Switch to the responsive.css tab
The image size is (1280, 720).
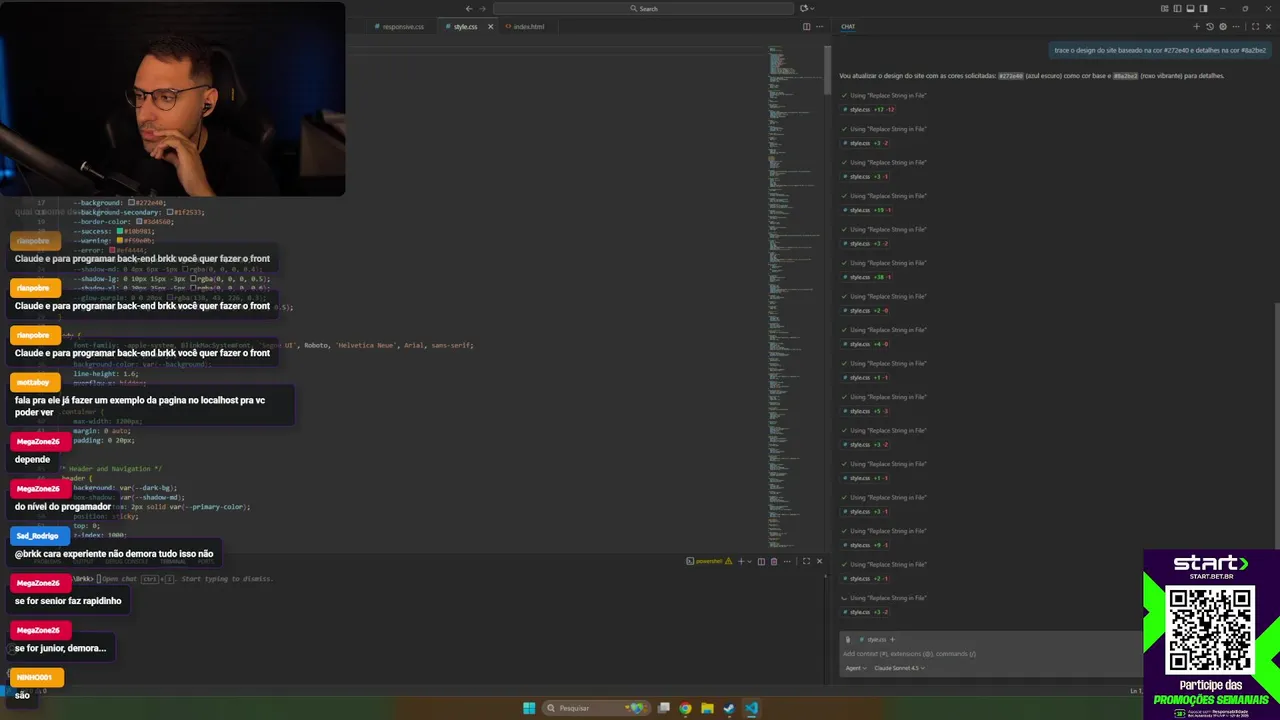coord(400,27)
